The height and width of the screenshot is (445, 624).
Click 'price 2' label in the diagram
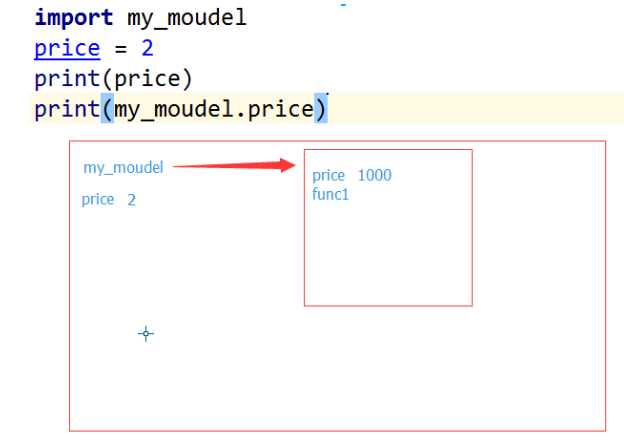pyautogui.click(x=109, y=199)
